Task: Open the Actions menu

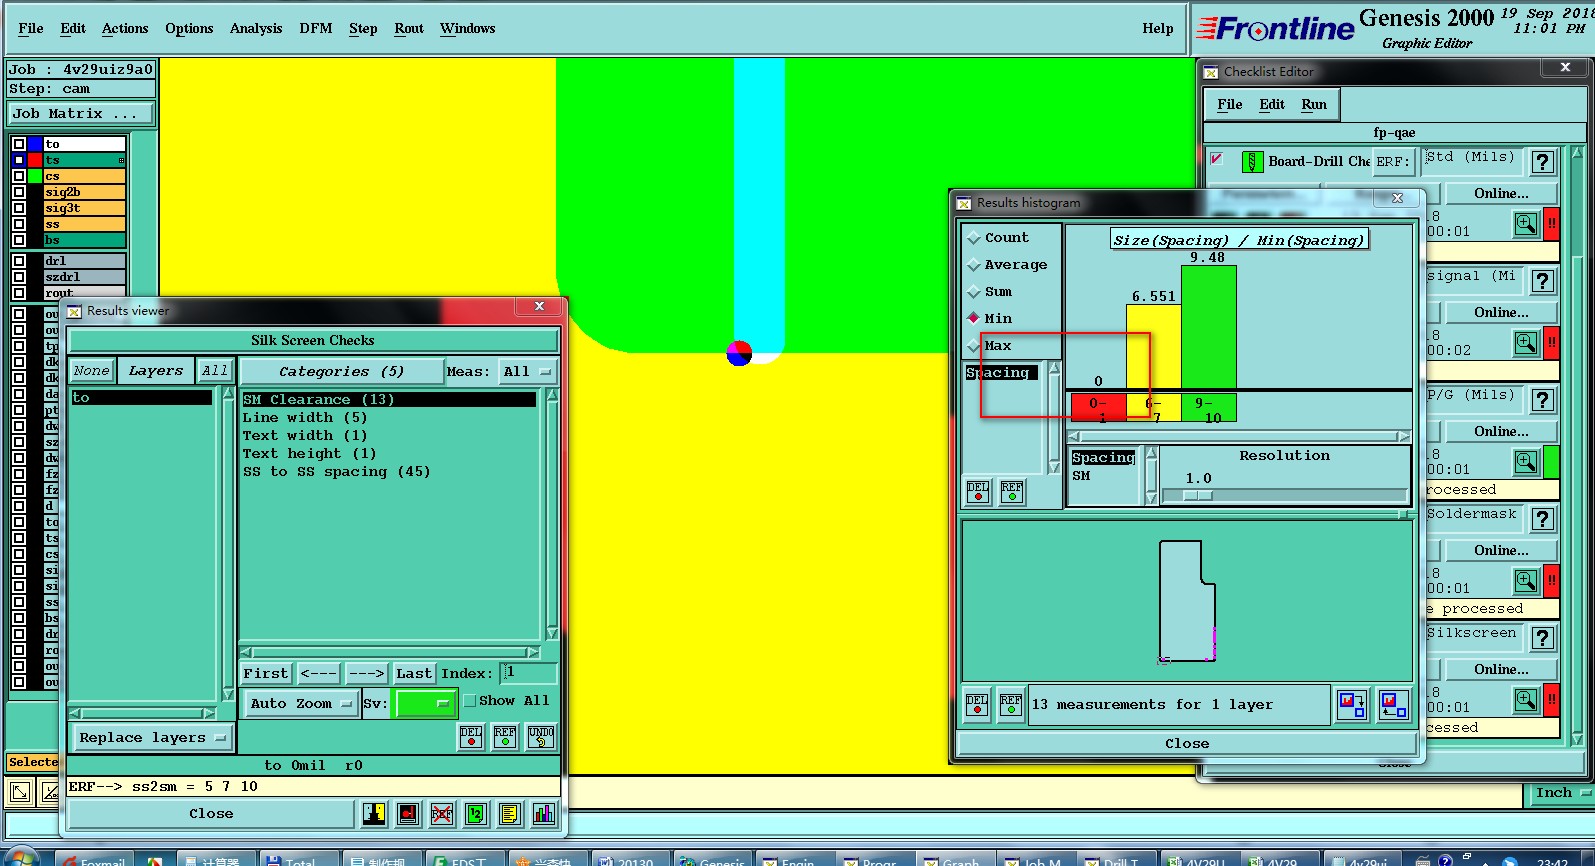Action: click(x=125, y=29)
